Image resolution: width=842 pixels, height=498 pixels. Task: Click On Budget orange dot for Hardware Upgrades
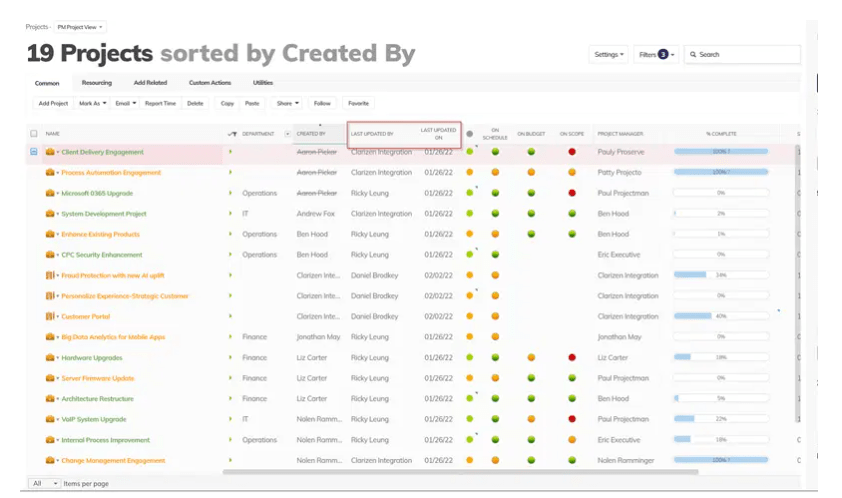531,357
